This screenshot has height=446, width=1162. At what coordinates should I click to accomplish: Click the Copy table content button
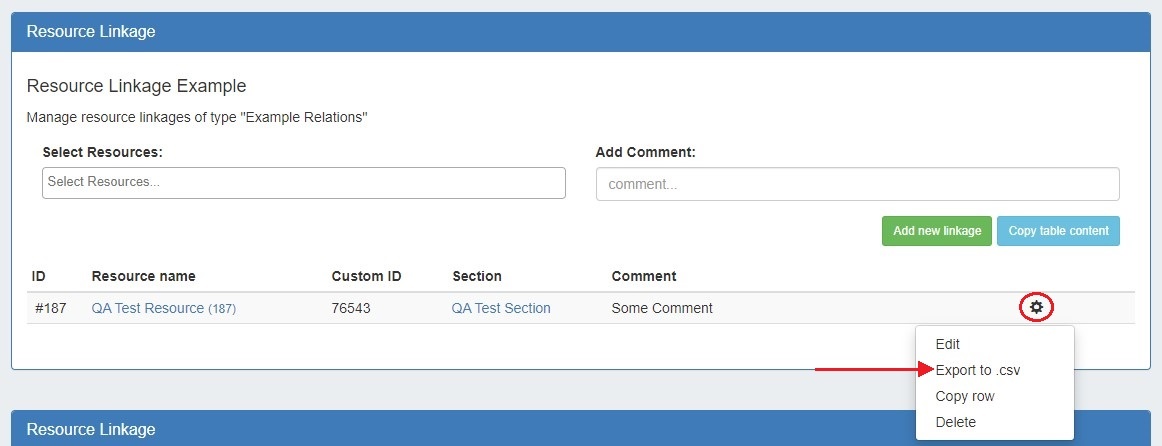1058,231
